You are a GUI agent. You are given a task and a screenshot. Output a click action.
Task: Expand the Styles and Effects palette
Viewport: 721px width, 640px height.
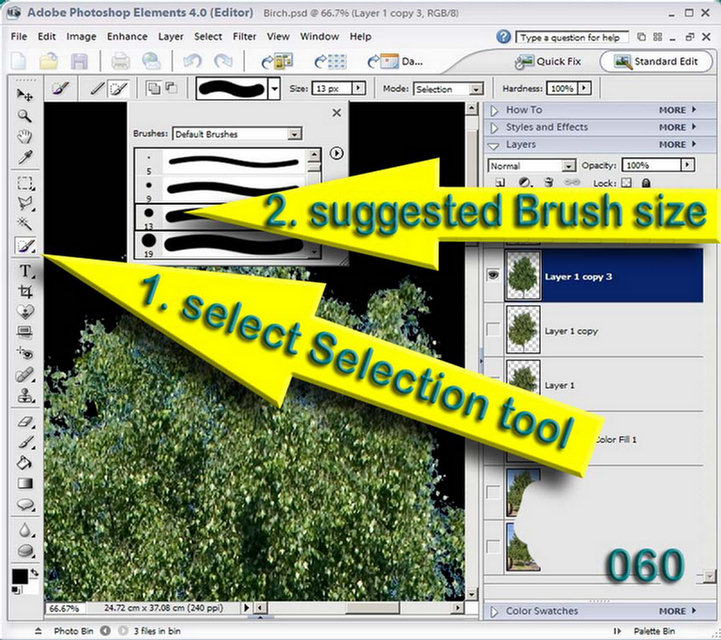495,127
